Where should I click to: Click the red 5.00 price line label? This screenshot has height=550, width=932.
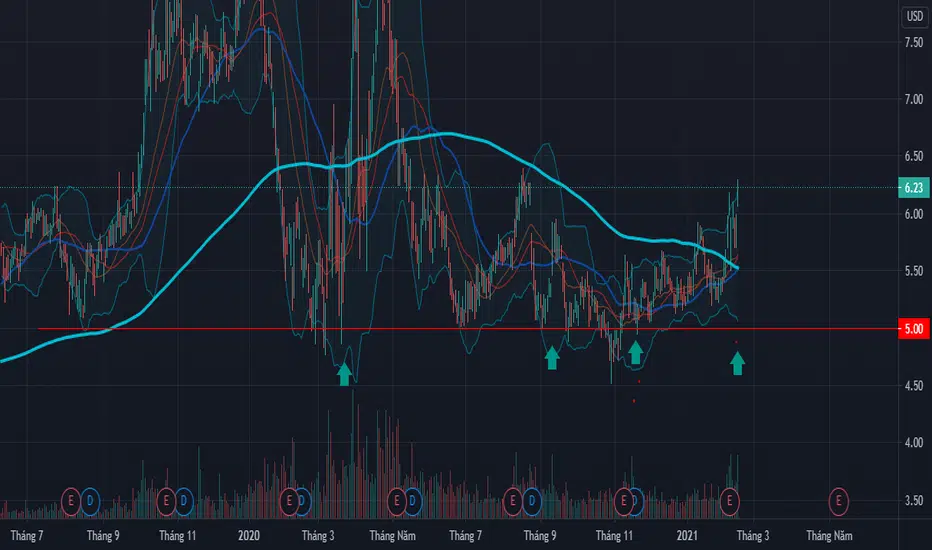(x=914, y=328)
